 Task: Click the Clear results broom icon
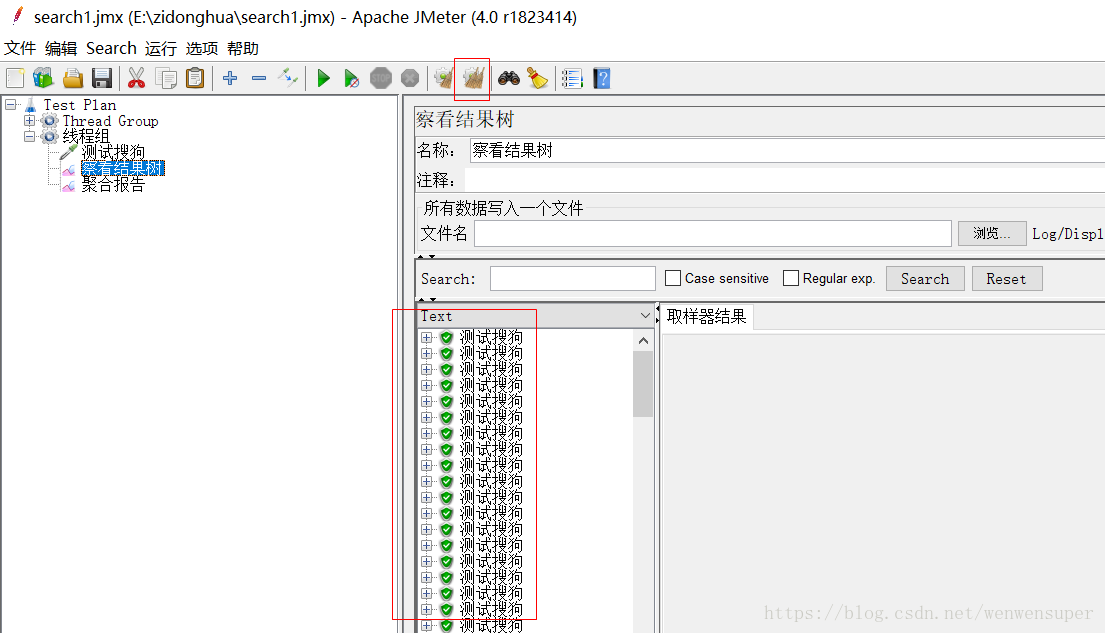tap(443, 78)
